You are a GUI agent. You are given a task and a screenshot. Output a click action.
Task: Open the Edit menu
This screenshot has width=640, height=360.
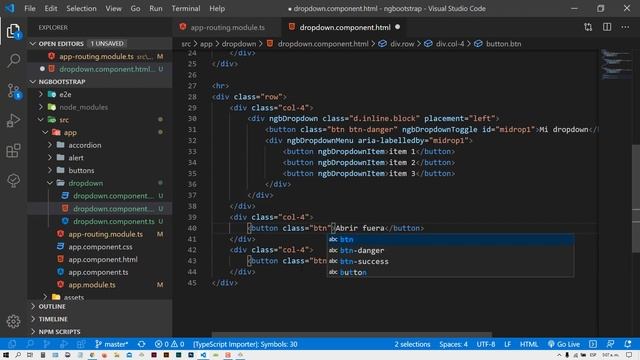[51, 8]
